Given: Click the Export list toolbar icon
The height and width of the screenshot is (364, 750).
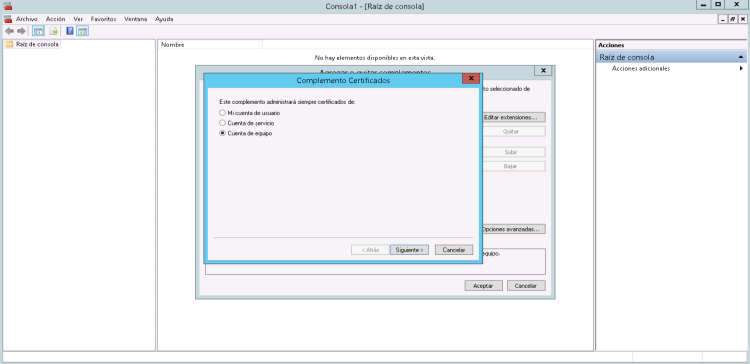Looking at the screenshot, I should [x=54, y=31].
